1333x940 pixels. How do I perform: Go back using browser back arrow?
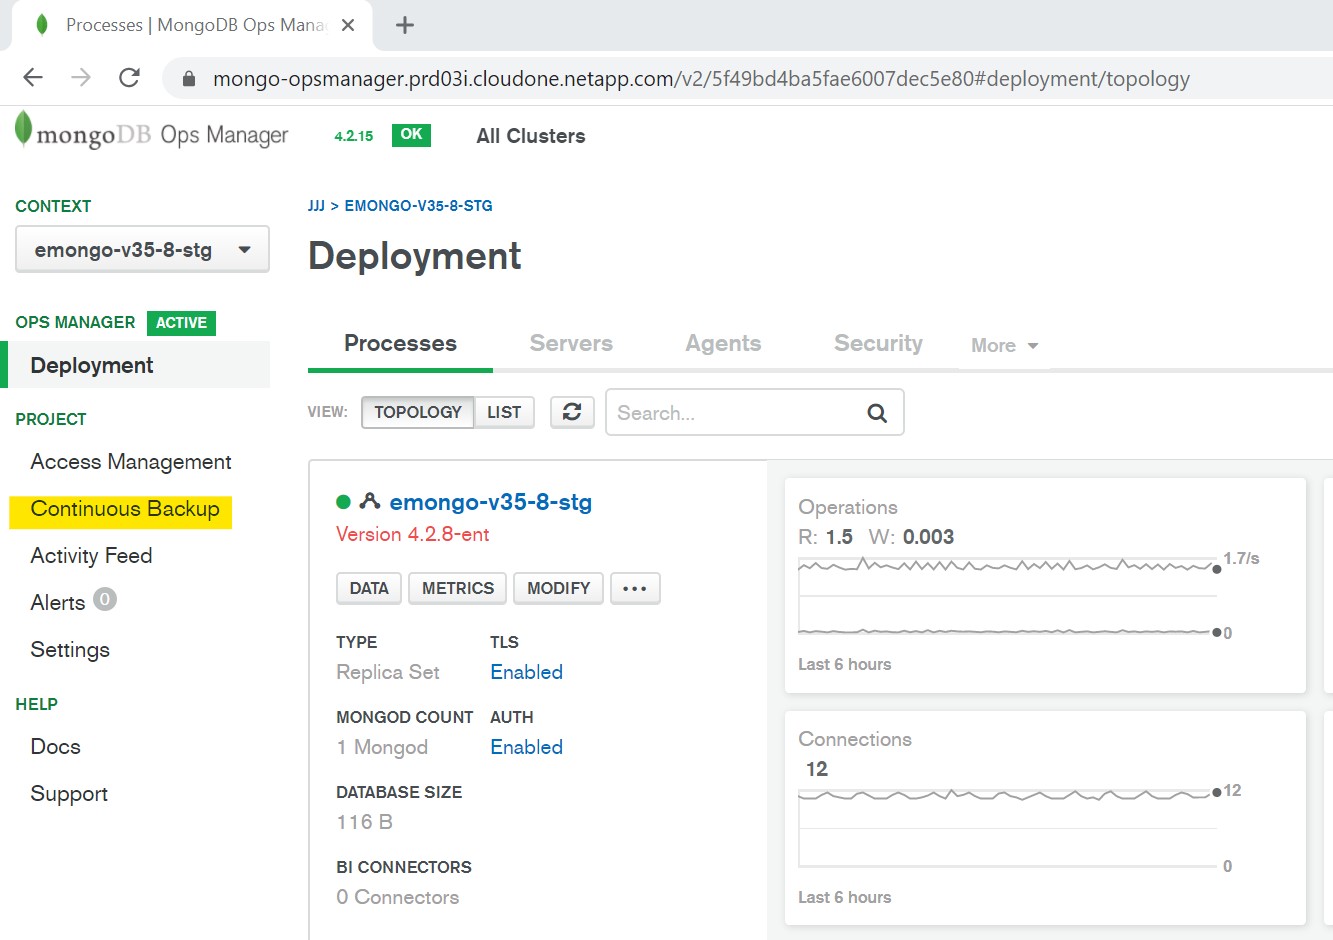click(x=33, y=78)
